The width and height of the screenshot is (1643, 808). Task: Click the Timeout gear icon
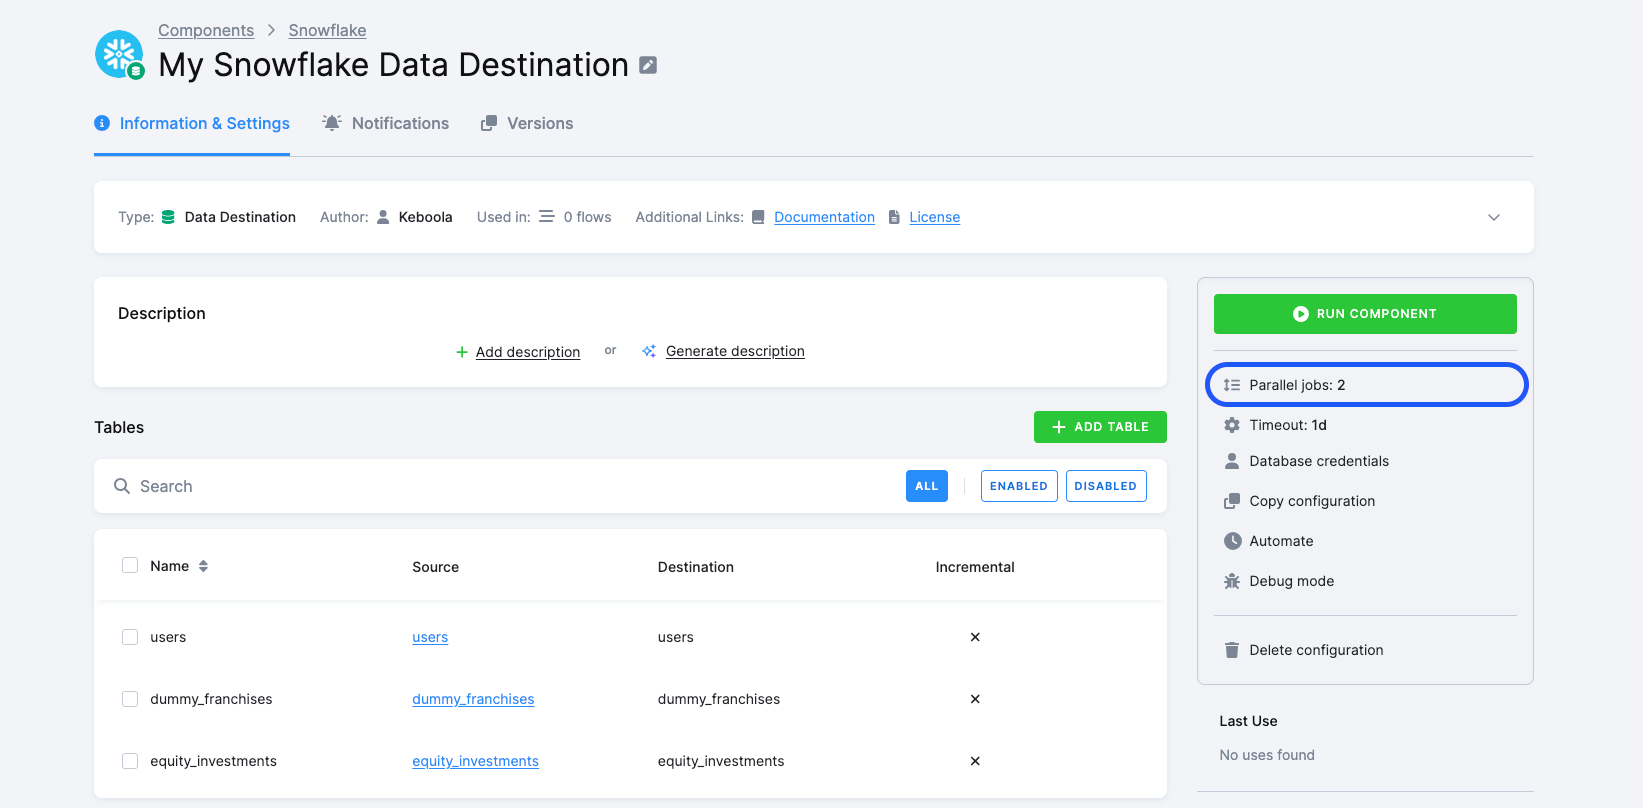[x=1232, y=425]
